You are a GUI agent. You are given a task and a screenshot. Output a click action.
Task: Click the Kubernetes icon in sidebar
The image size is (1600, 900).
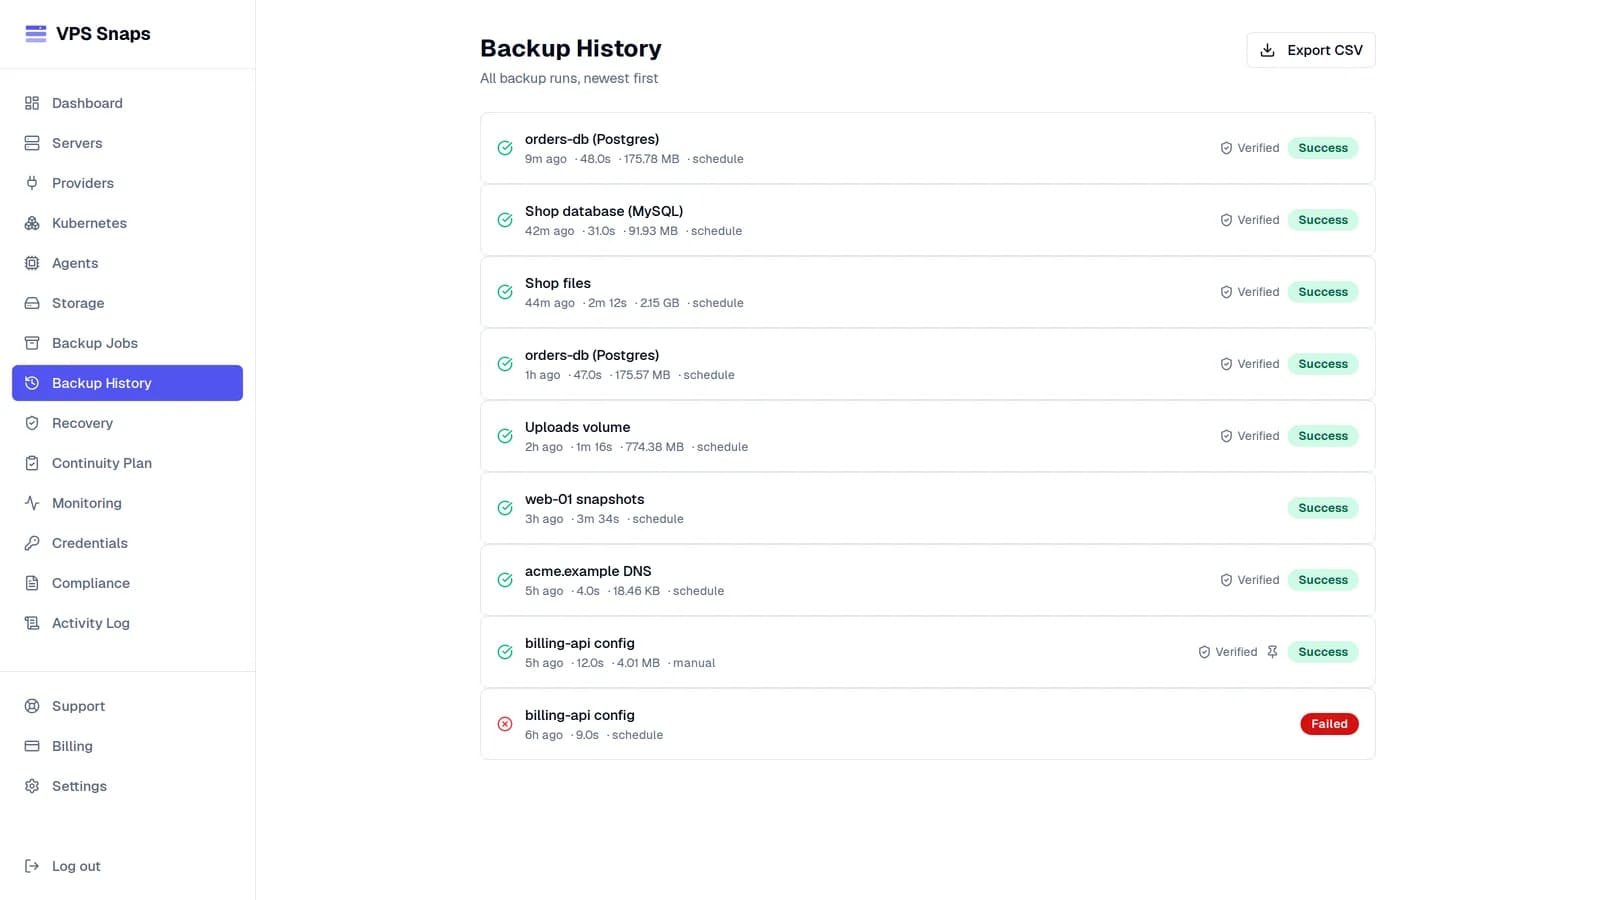(32, 223)
